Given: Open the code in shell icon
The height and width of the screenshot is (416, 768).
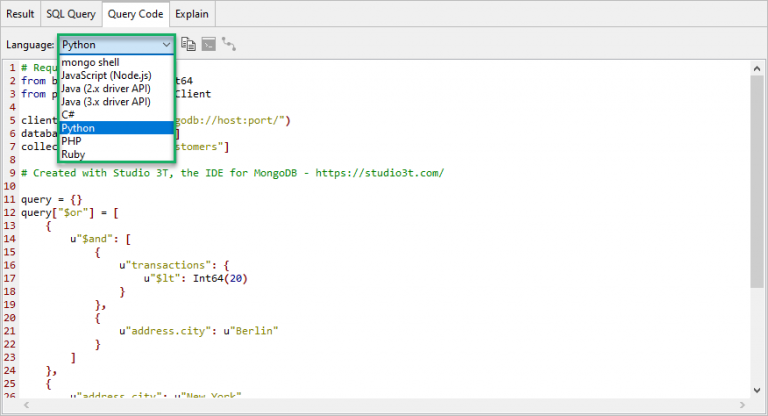Looking at the screenshot, I should pos(208,45).
